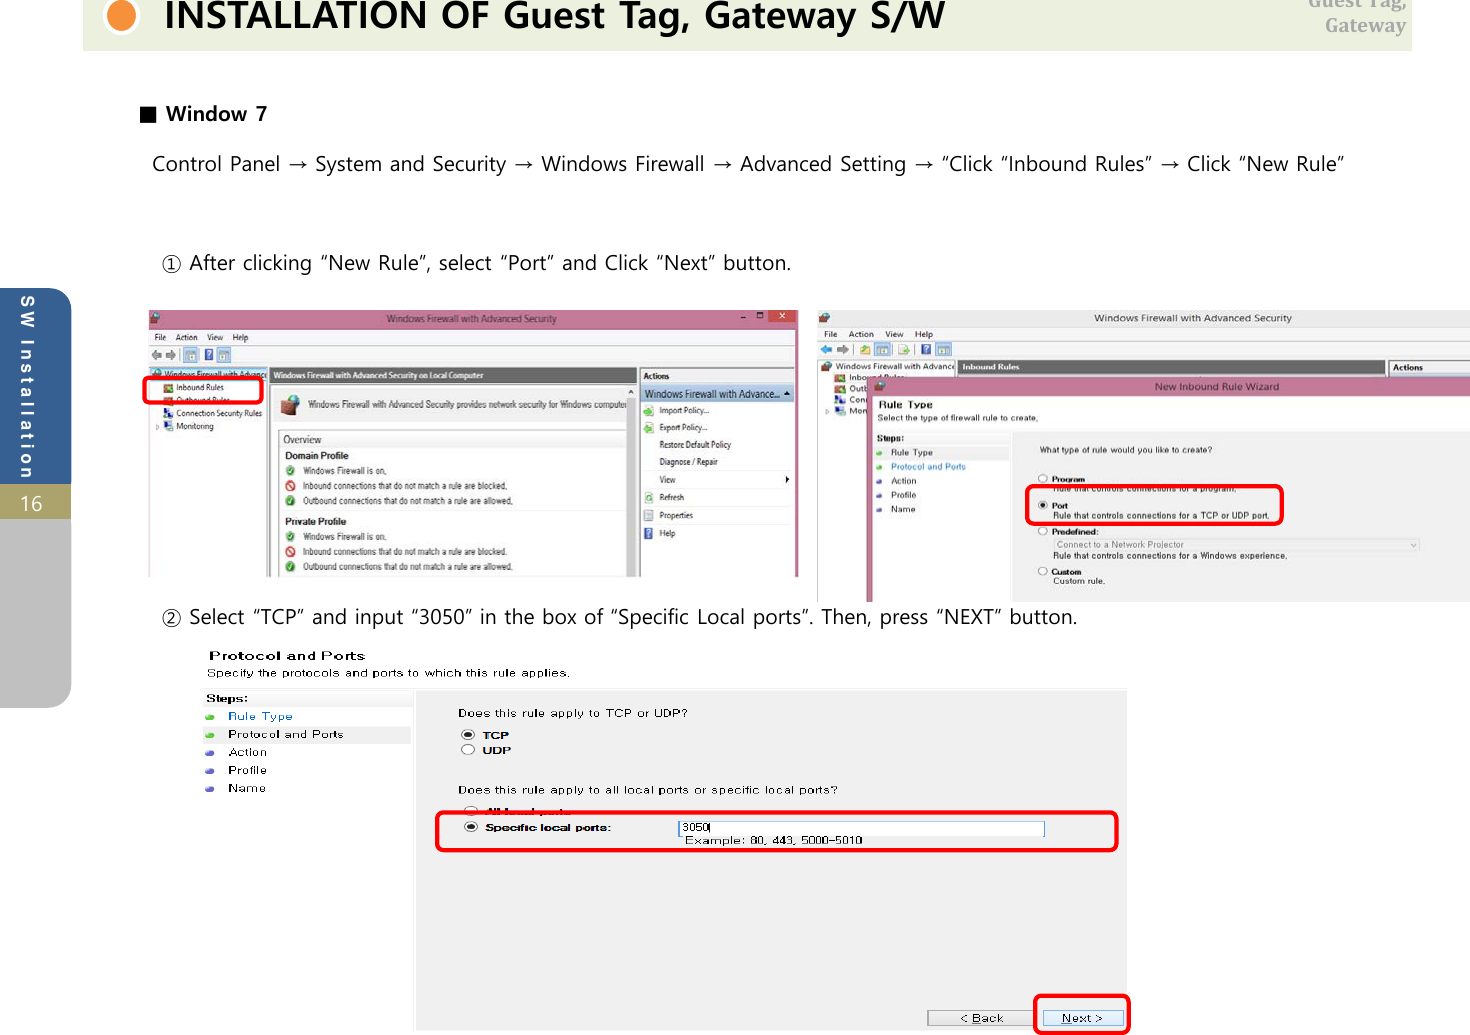
Task: Click Refresh action text in Actions pane
Action: pyautogui.click(x=672, y=498)
